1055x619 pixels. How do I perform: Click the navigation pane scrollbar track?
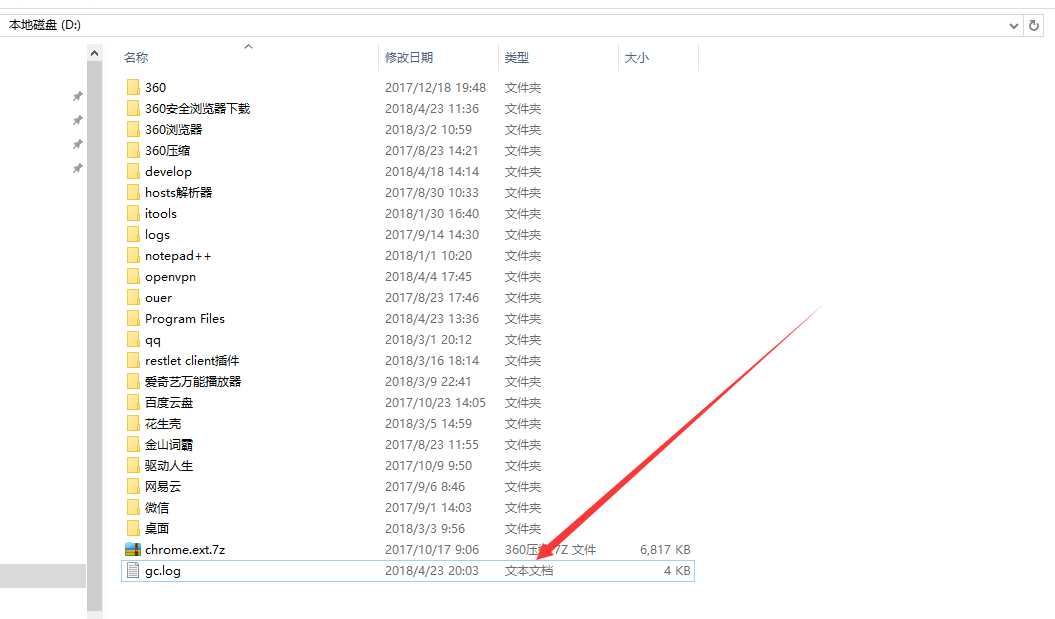[x=94, y=336]
